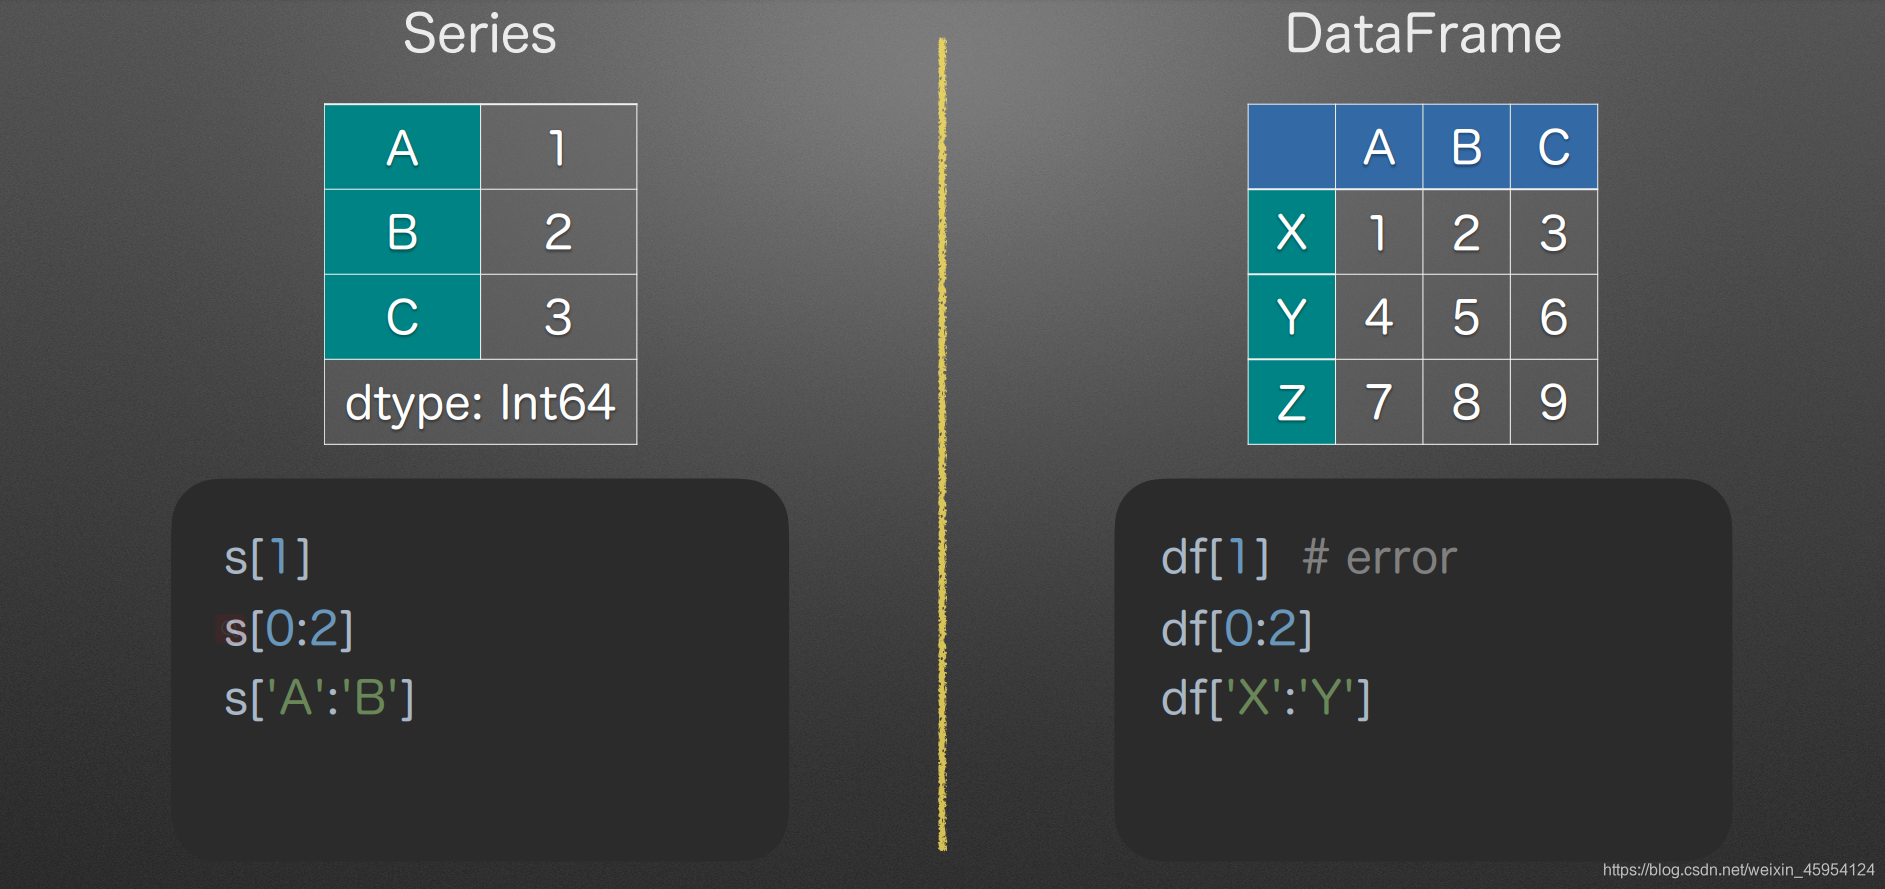Image resolution: width=1885 pixels, height=889 pixels.
Task: Click cell value 1 in DataFrame row X
Action: [x=1379, y=232]
